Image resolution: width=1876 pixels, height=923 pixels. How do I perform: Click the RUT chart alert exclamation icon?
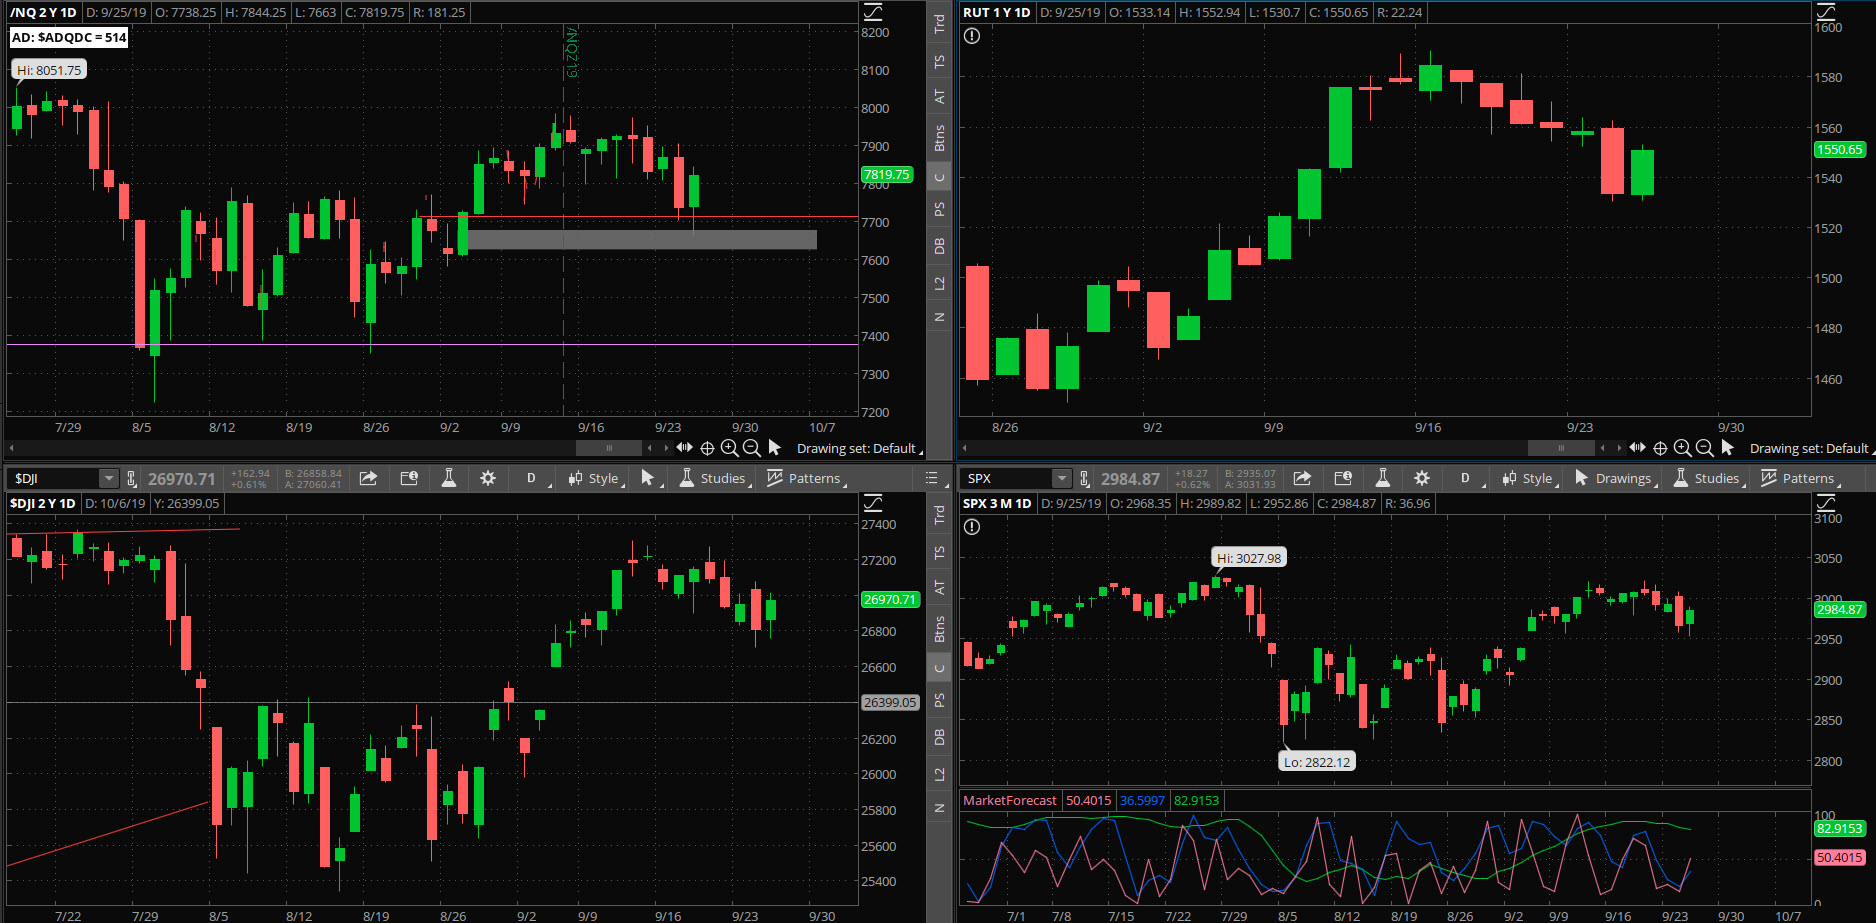(972, 36)
